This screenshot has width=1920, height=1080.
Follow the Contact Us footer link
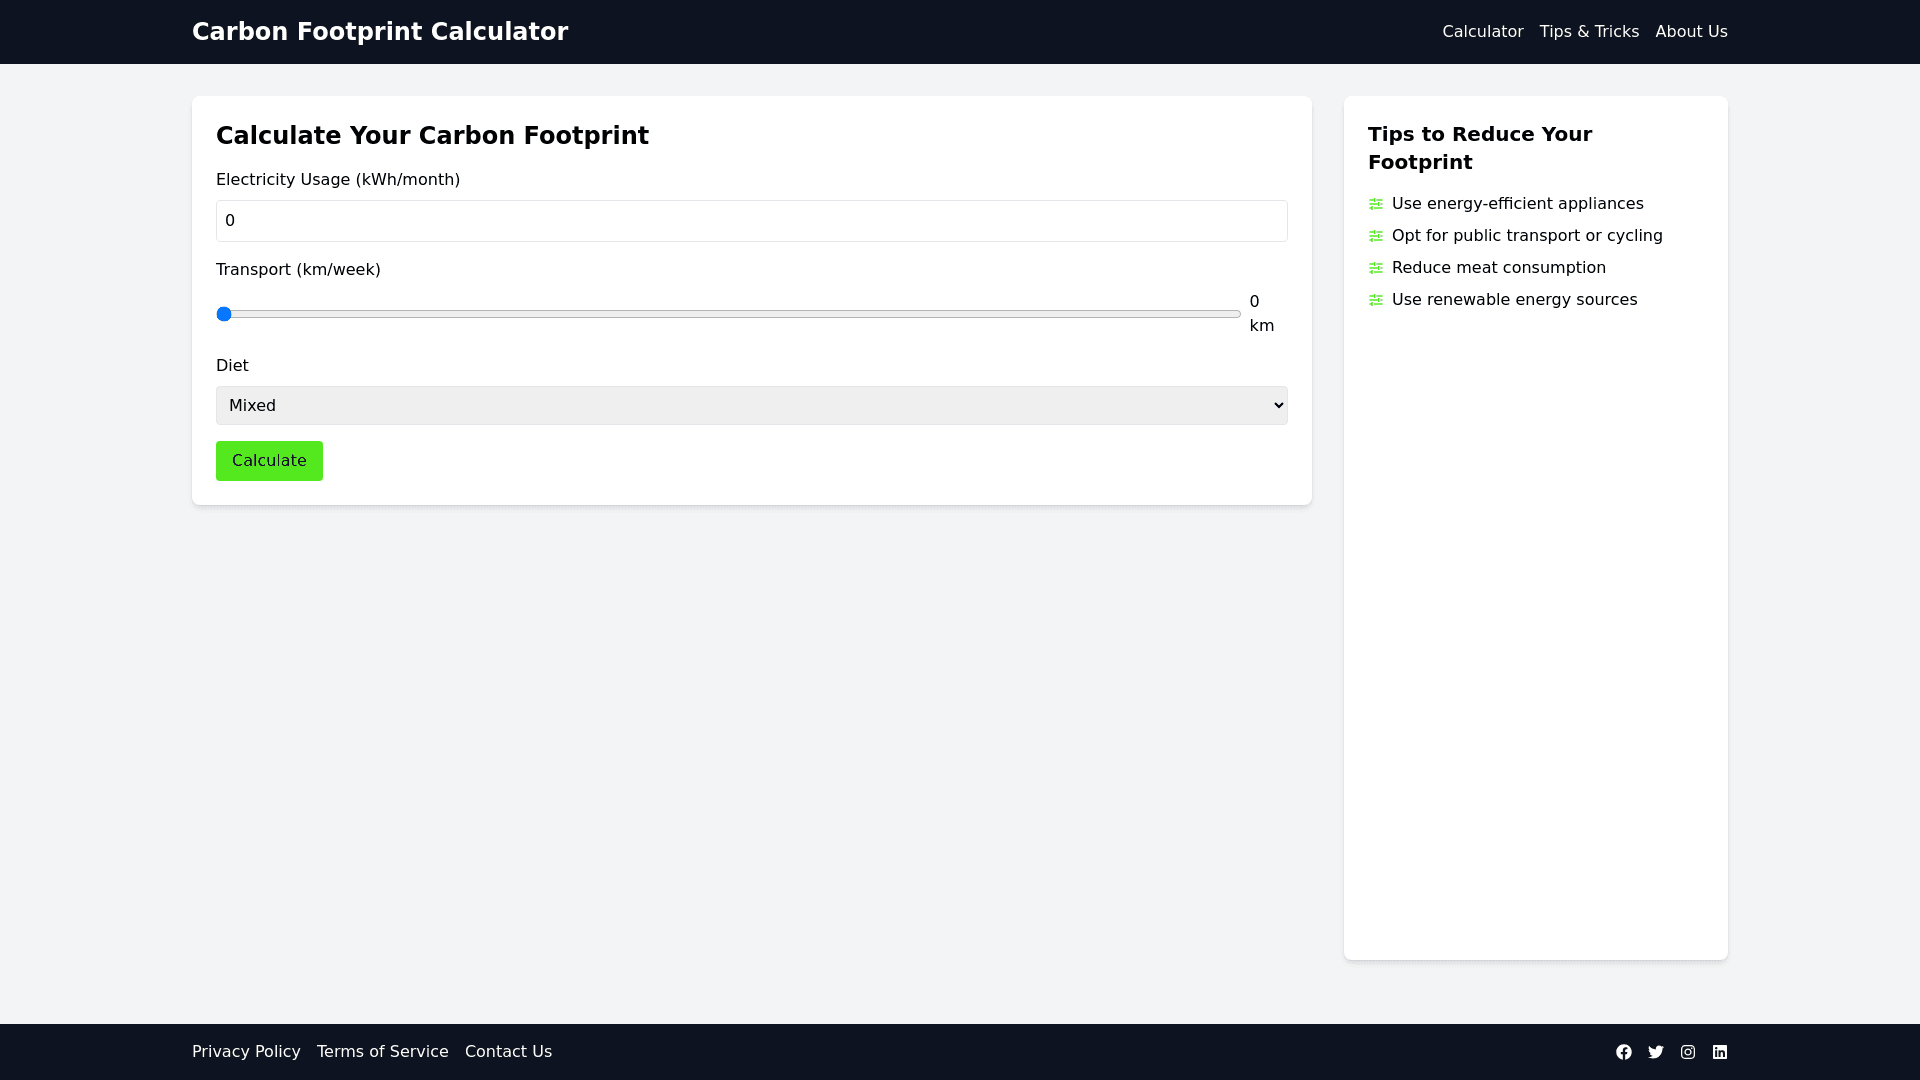(508, 1052)
